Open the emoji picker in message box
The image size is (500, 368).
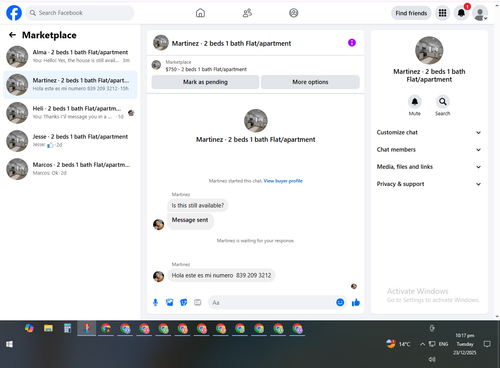(x=340, y=302)
